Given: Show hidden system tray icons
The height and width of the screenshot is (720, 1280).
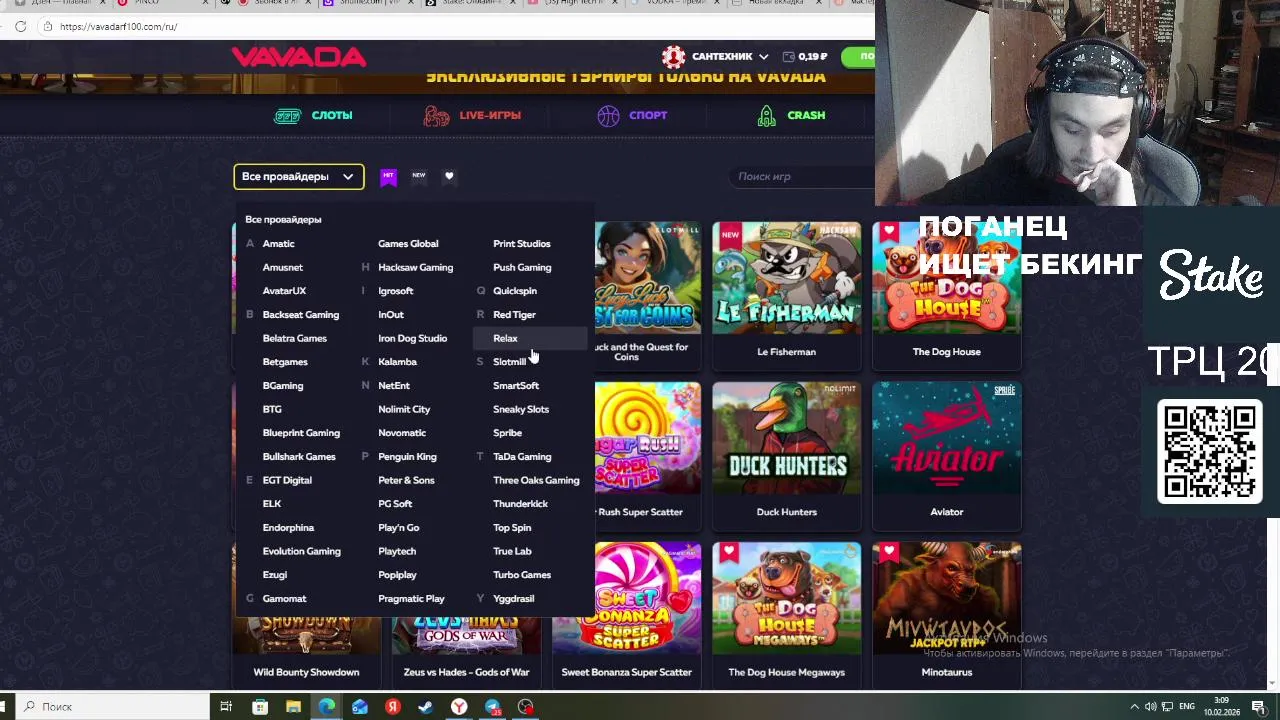Looking at the screenshot, I should click(1134, 707).
